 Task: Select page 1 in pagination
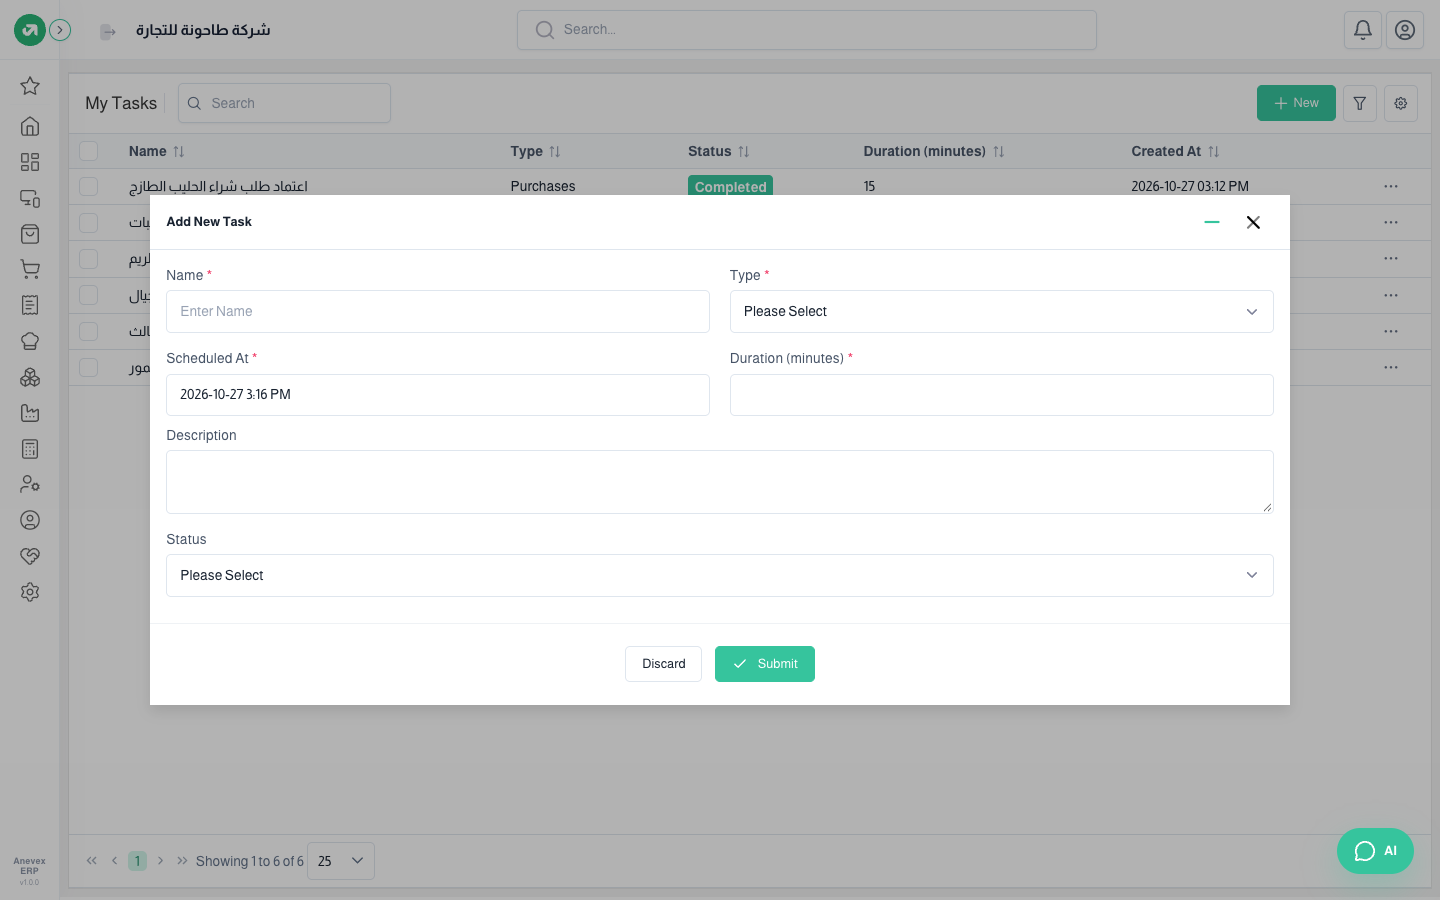coord(138,861)
